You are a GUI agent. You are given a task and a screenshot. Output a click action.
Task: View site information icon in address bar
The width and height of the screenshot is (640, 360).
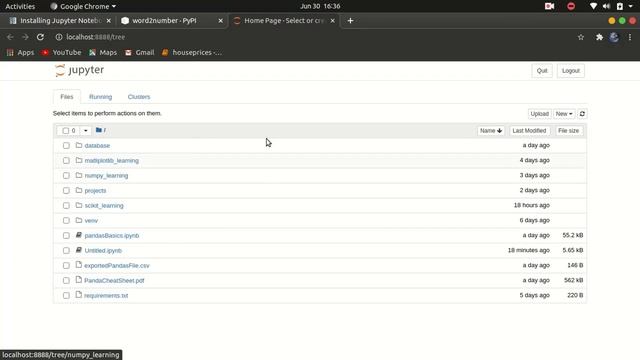tap(59, 37)
